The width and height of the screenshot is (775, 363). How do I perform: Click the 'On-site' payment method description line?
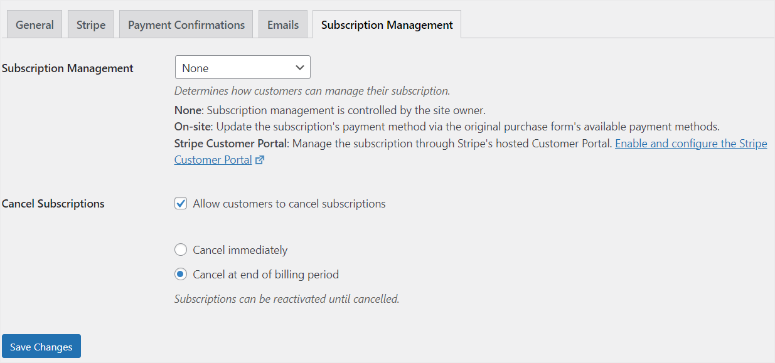click(447, 126)
